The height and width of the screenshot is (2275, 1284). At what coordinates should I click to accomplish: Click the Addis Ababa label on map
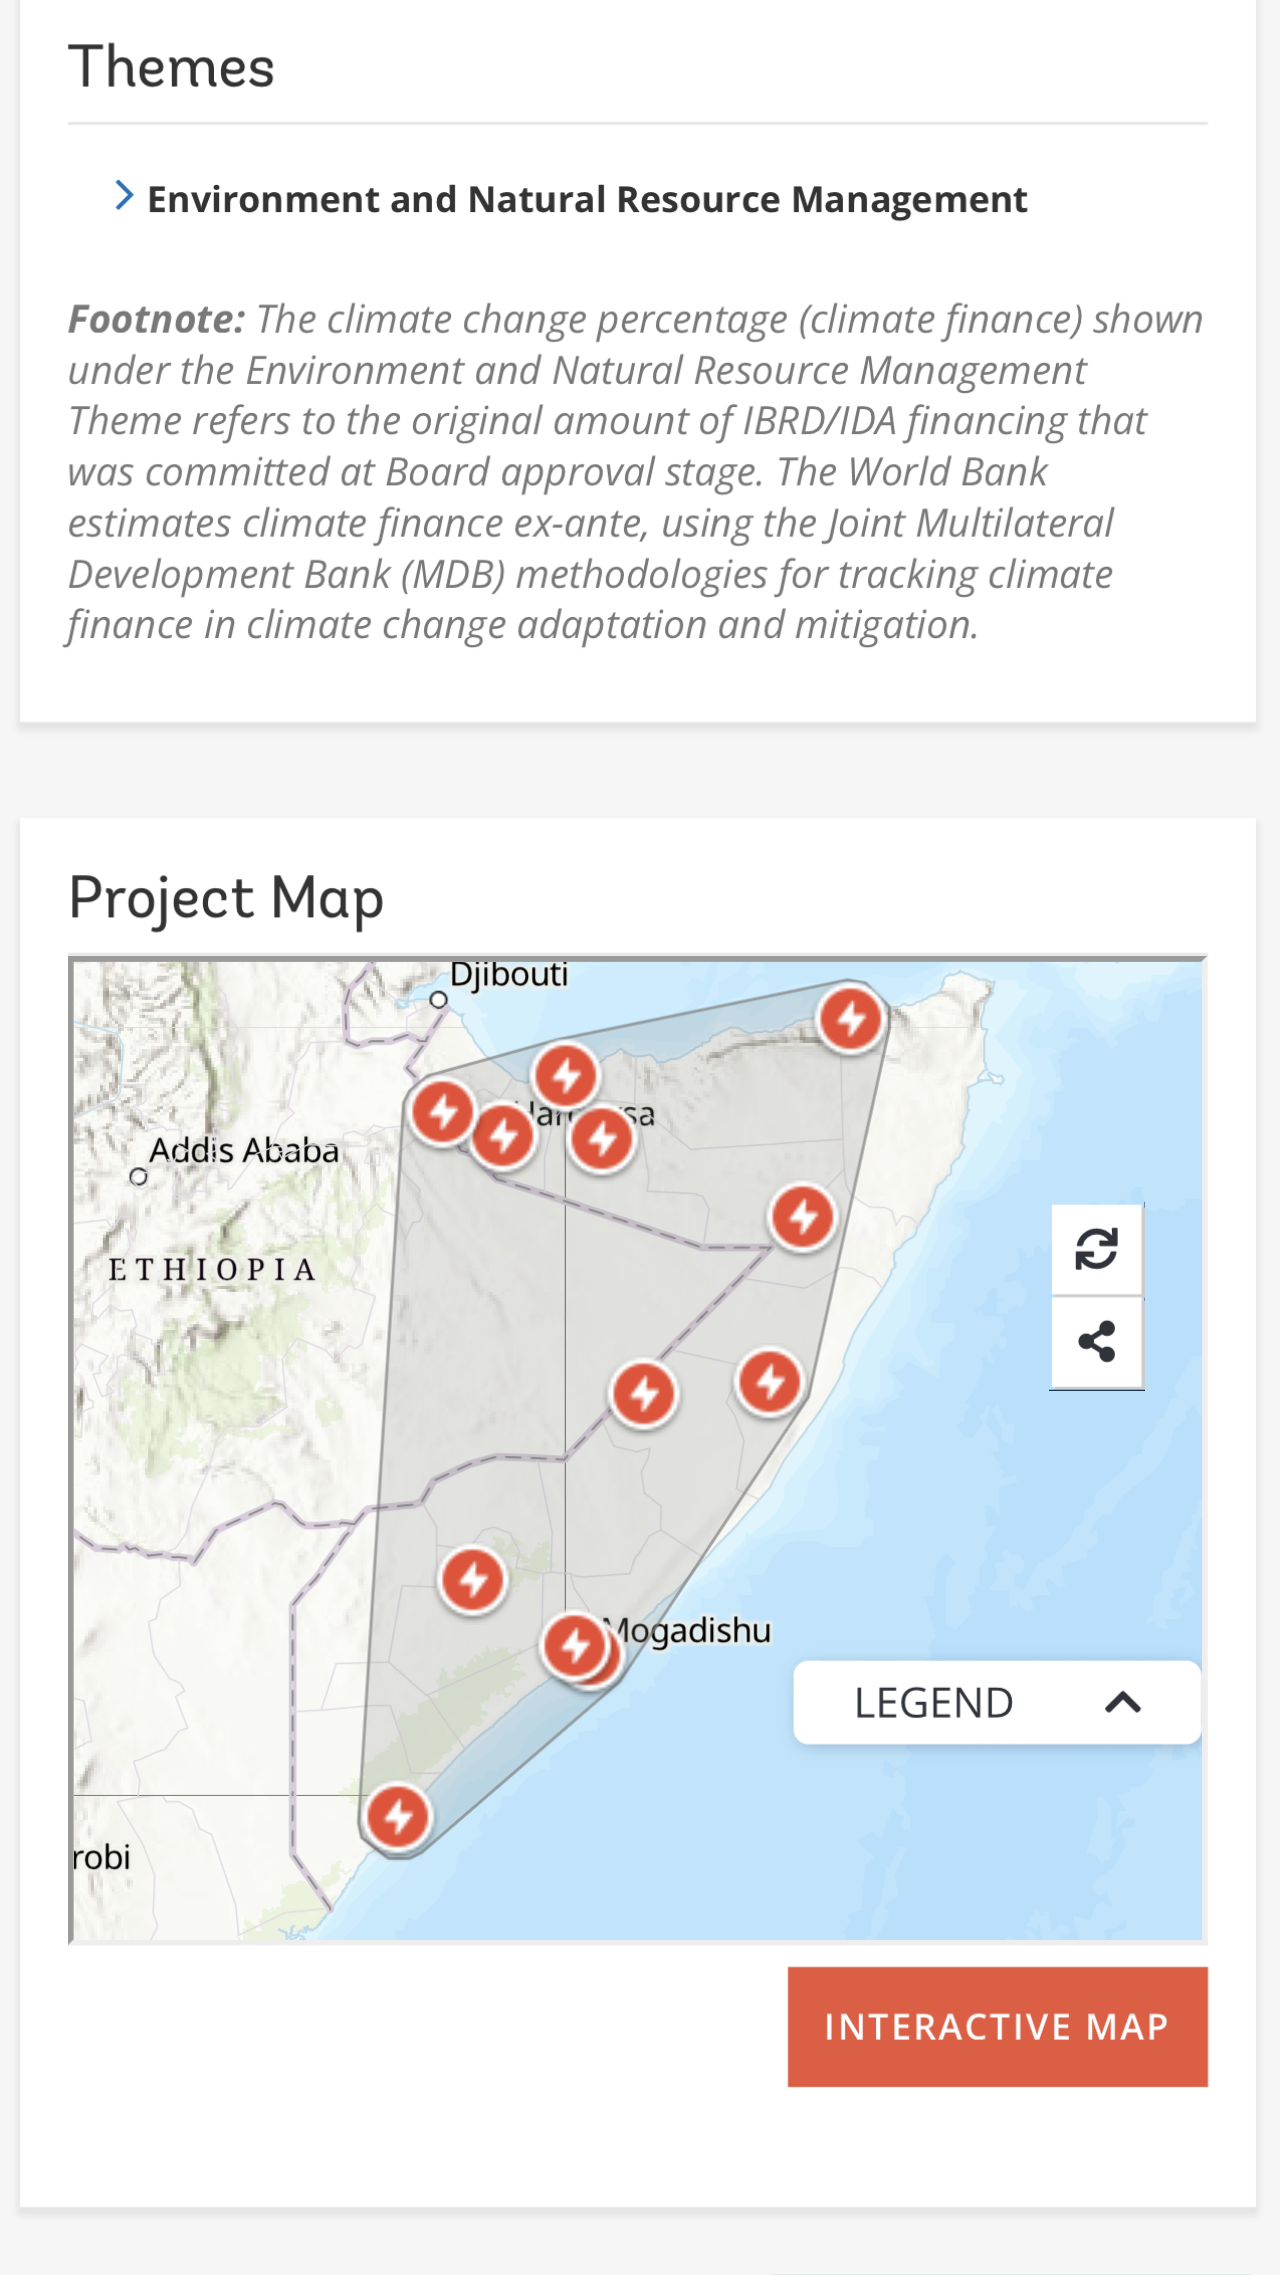coord(245,1152)
